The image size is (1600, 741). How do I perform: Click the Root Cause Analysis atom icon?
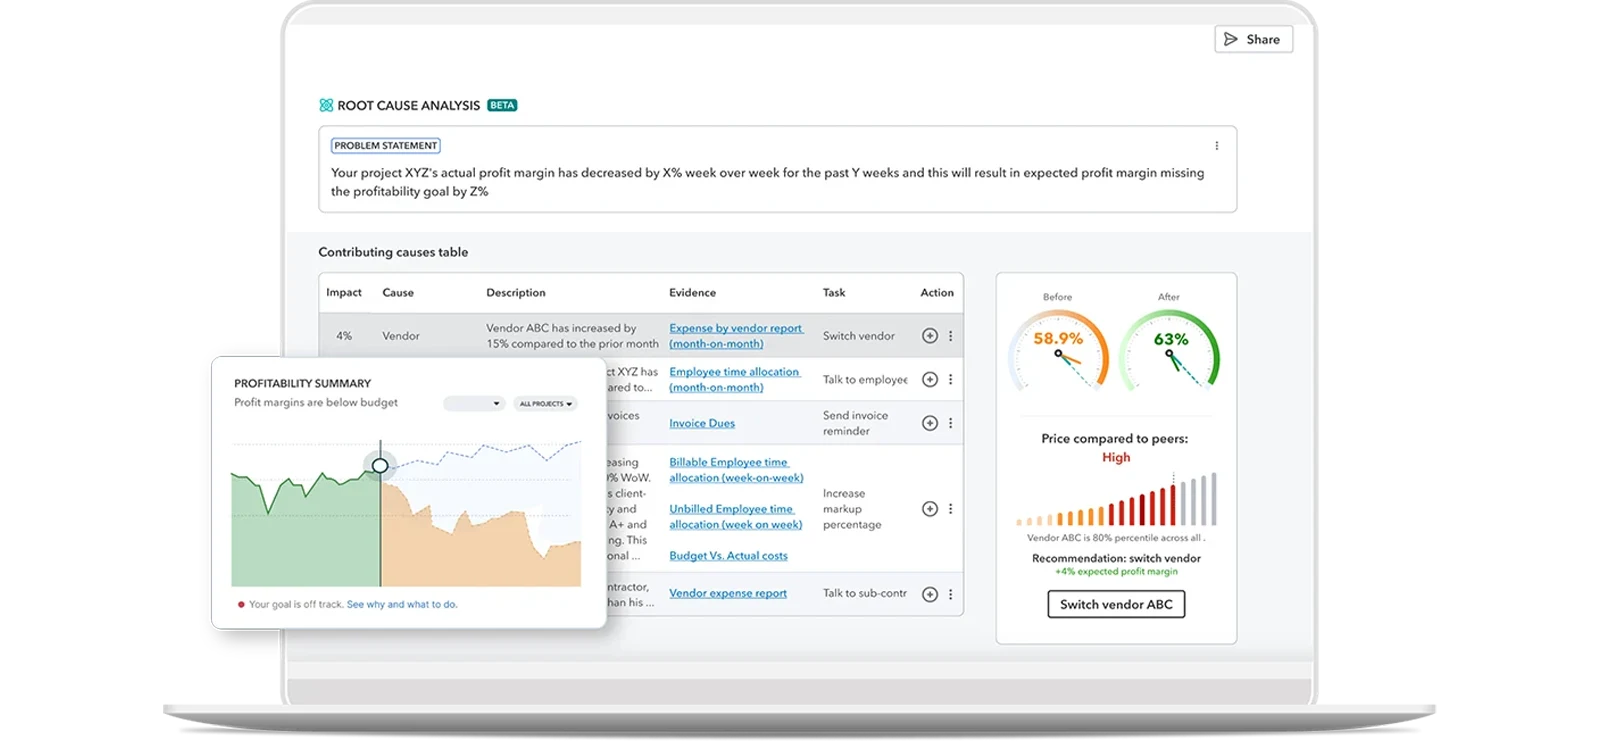[326, 105]
